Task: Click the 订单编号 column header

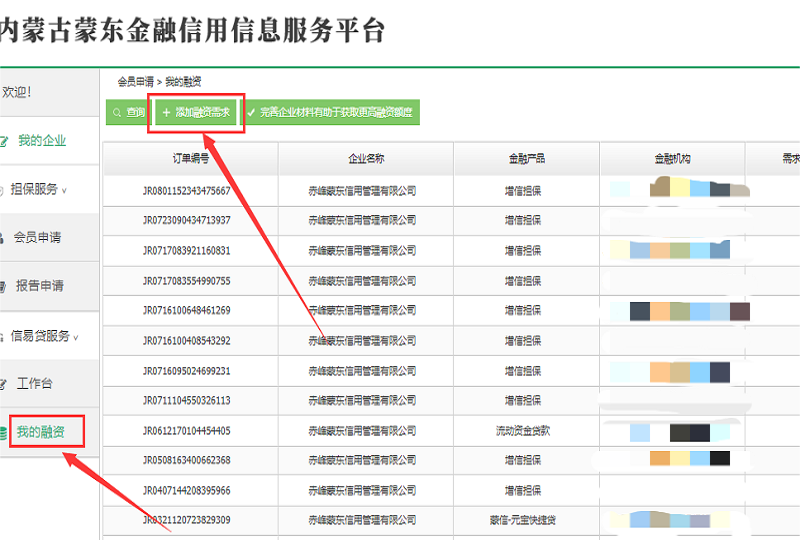Action: click(x=190, y=159)
